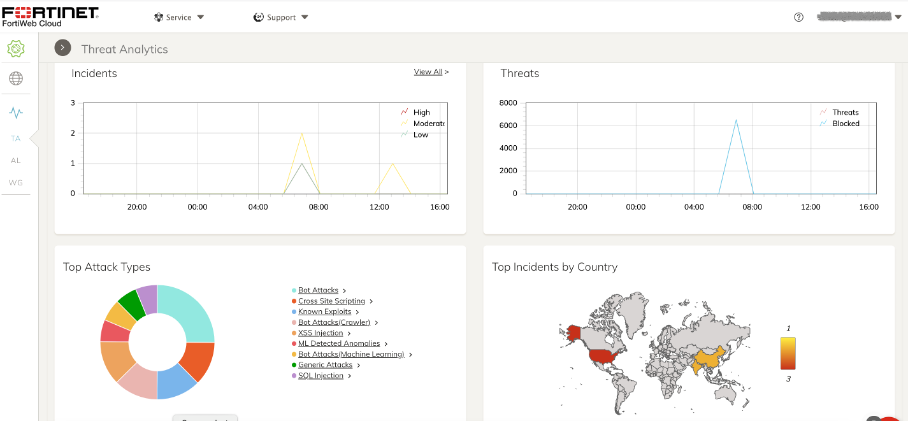Expand sidebar with round chevron button
Viewport: 908px width, 422px height.
tap(63, 48)
